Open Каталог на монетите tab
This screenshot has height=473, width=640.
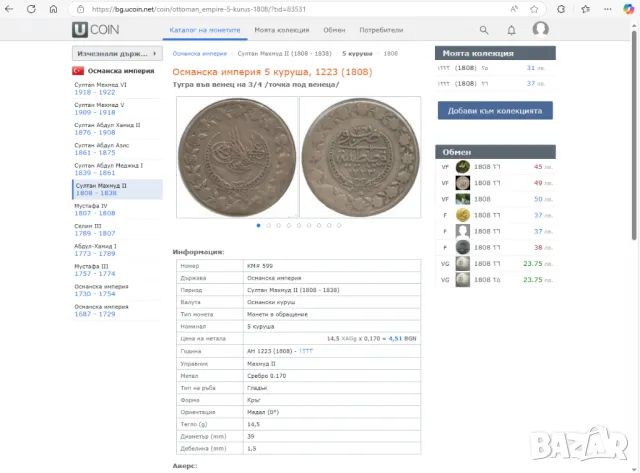pos(204,30)
